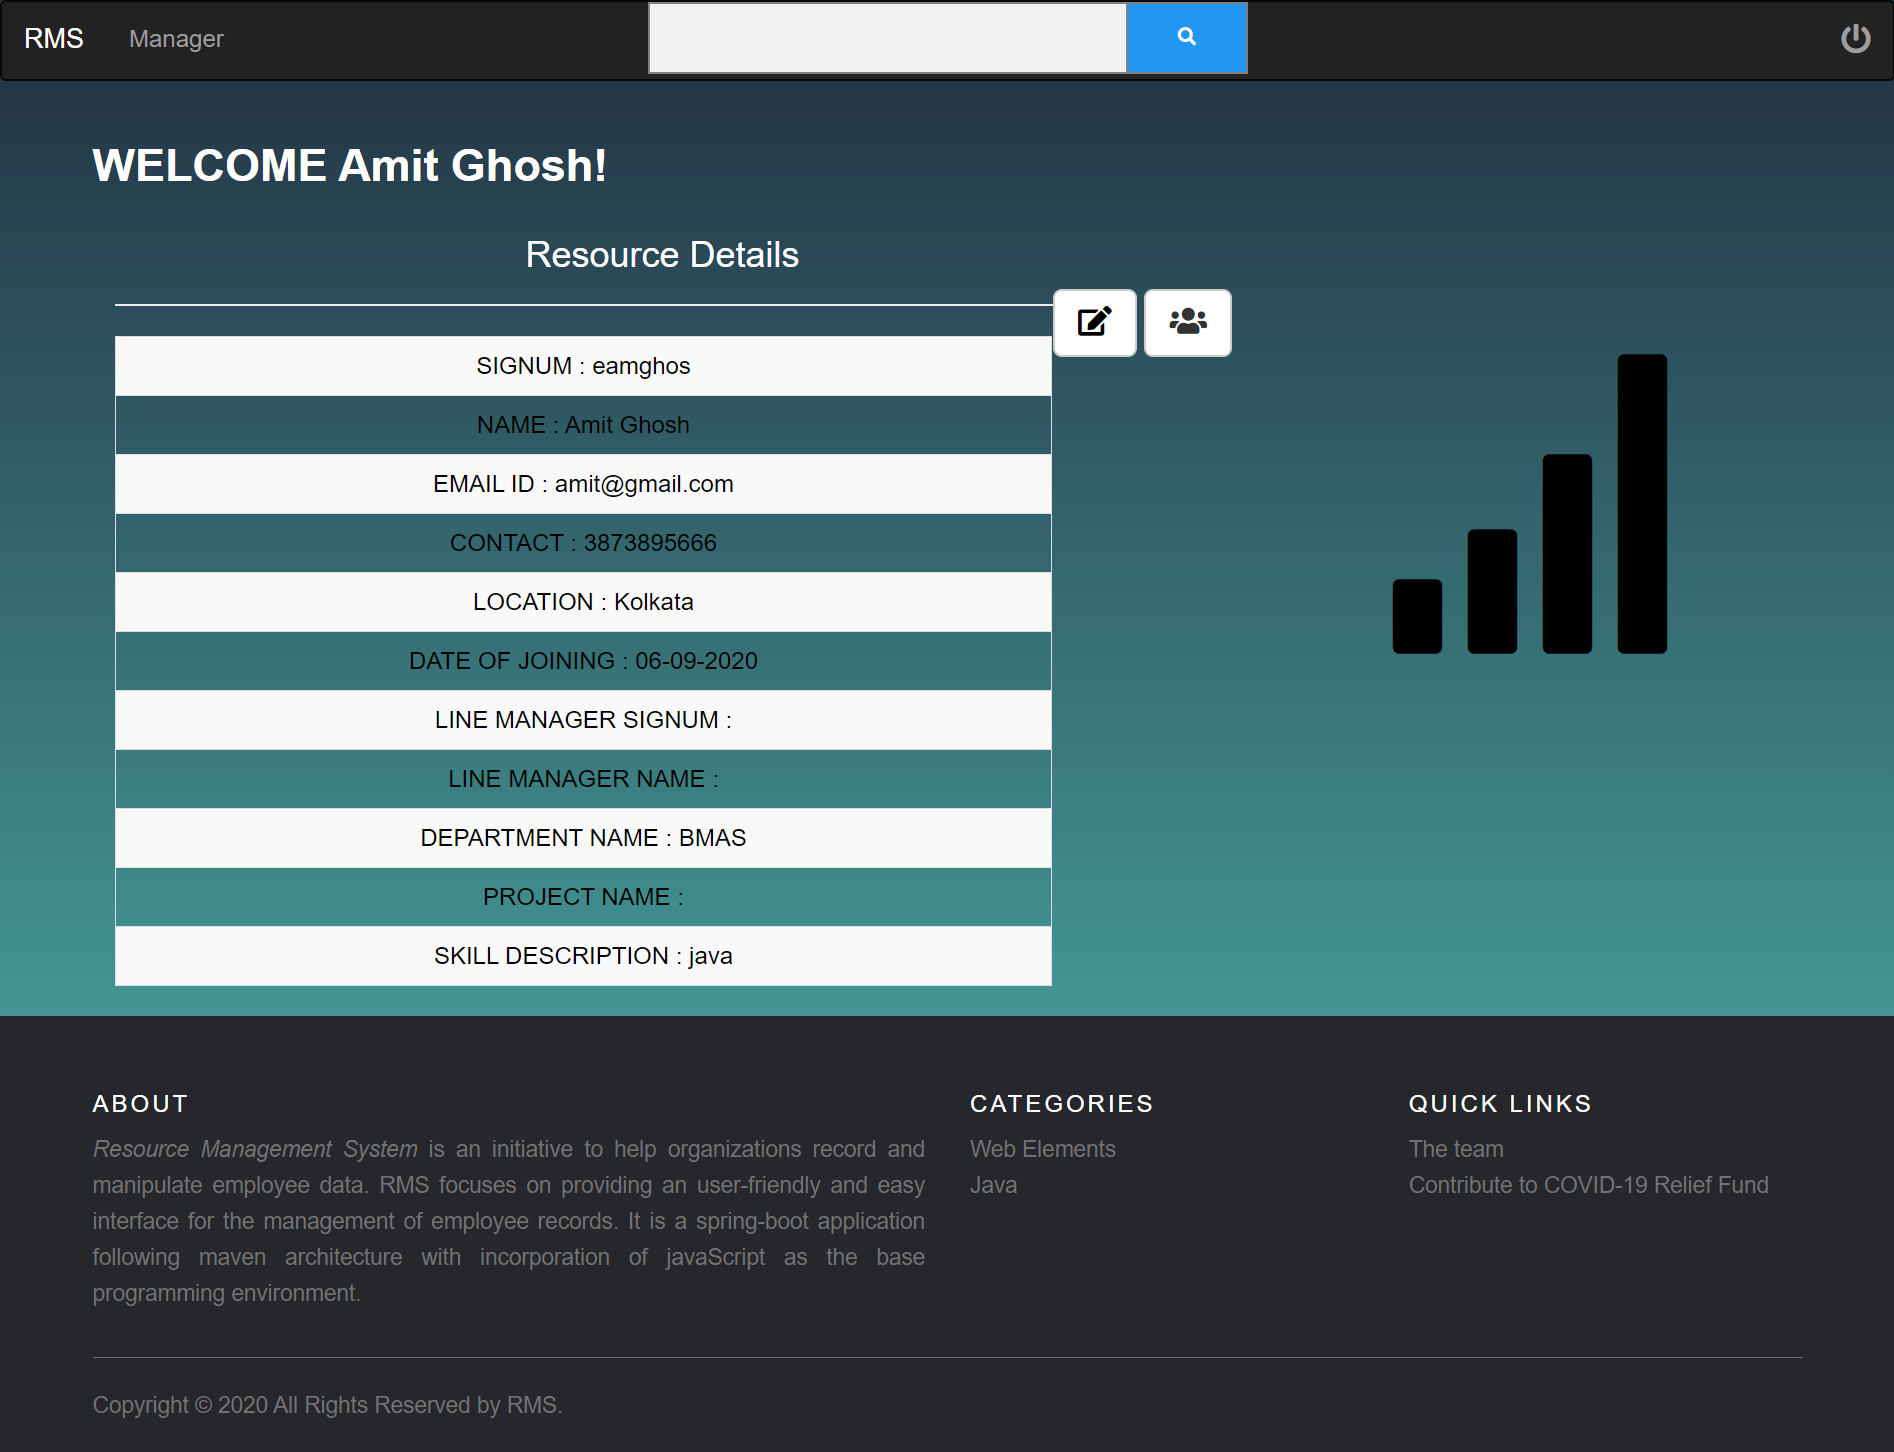Image resolution: width=1894 pixels, height=1452 pixels.
Task: Open the Web Elements category link
Action: pos(1042,1149)
